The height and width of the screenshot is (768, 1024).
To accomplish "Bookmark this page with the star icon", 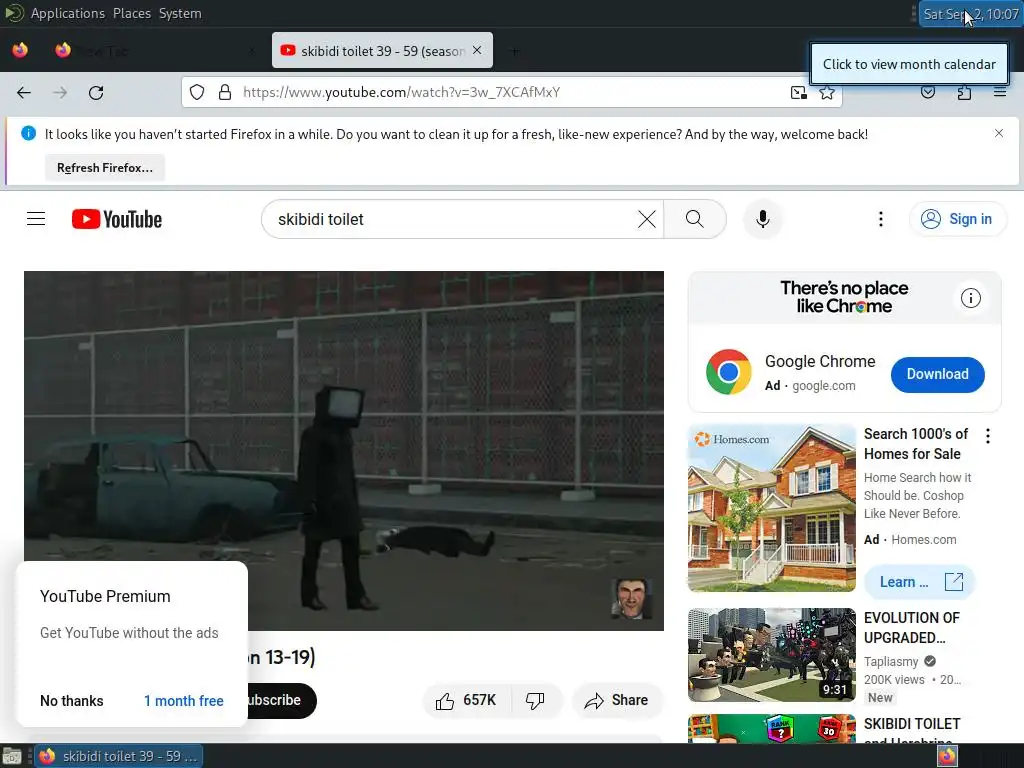I will [x=827, y=92].
